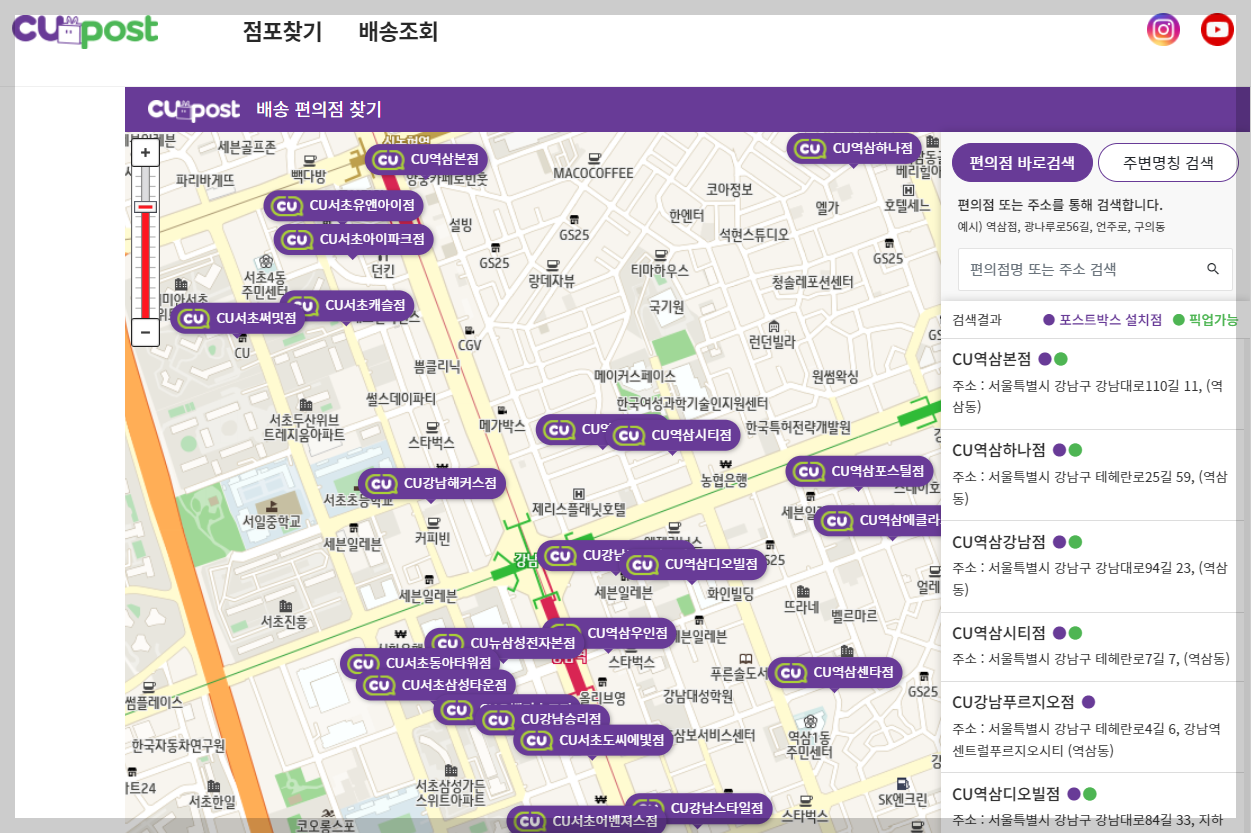Screen dimensions: 1251x833
Task: Open the CU POST Instagram page
Action: click(1163, 29)
